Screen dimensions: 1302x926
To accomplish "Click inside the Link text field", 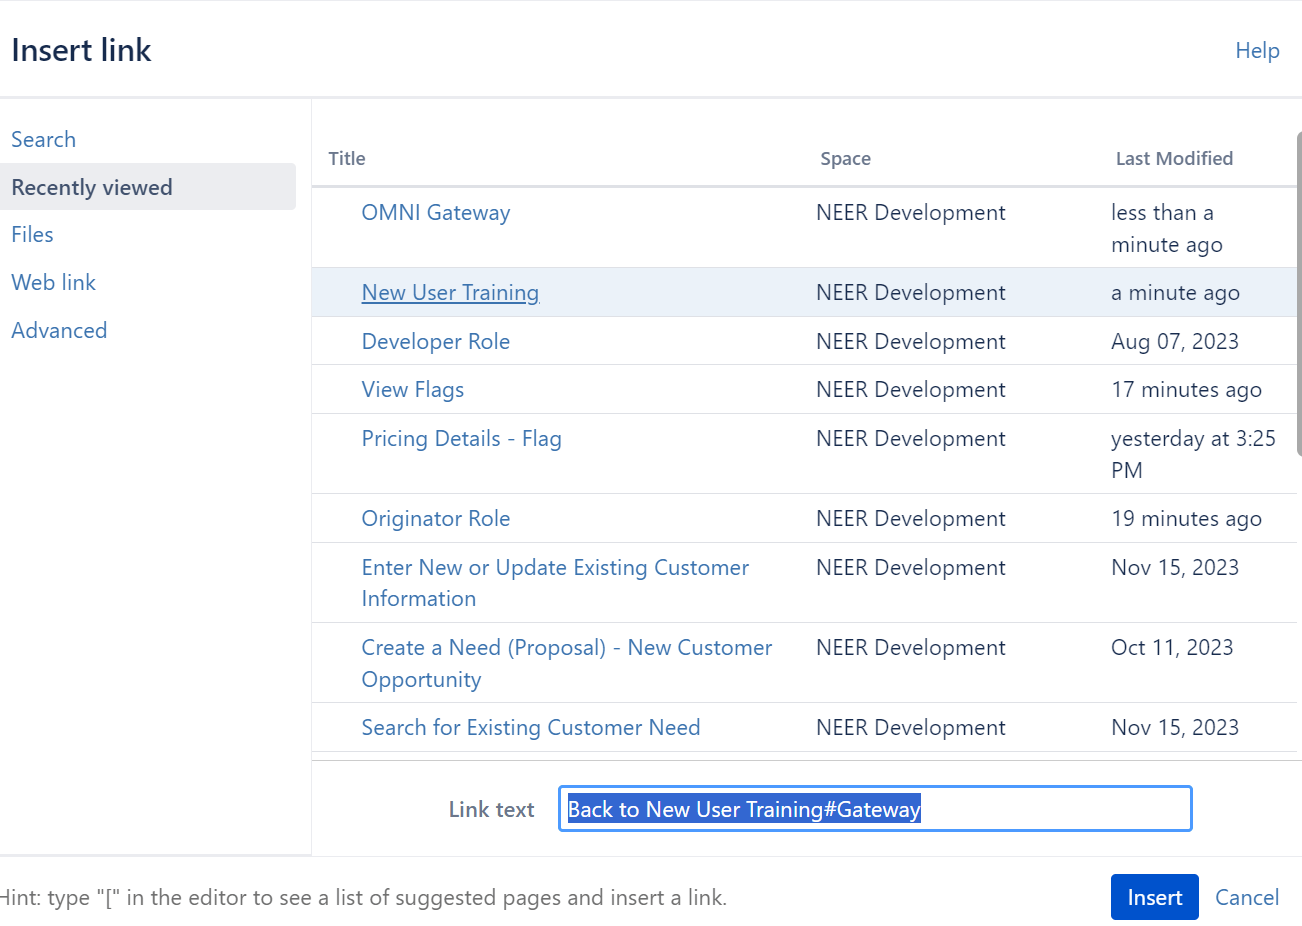I will pyautogui.click(x=875, y=809).
